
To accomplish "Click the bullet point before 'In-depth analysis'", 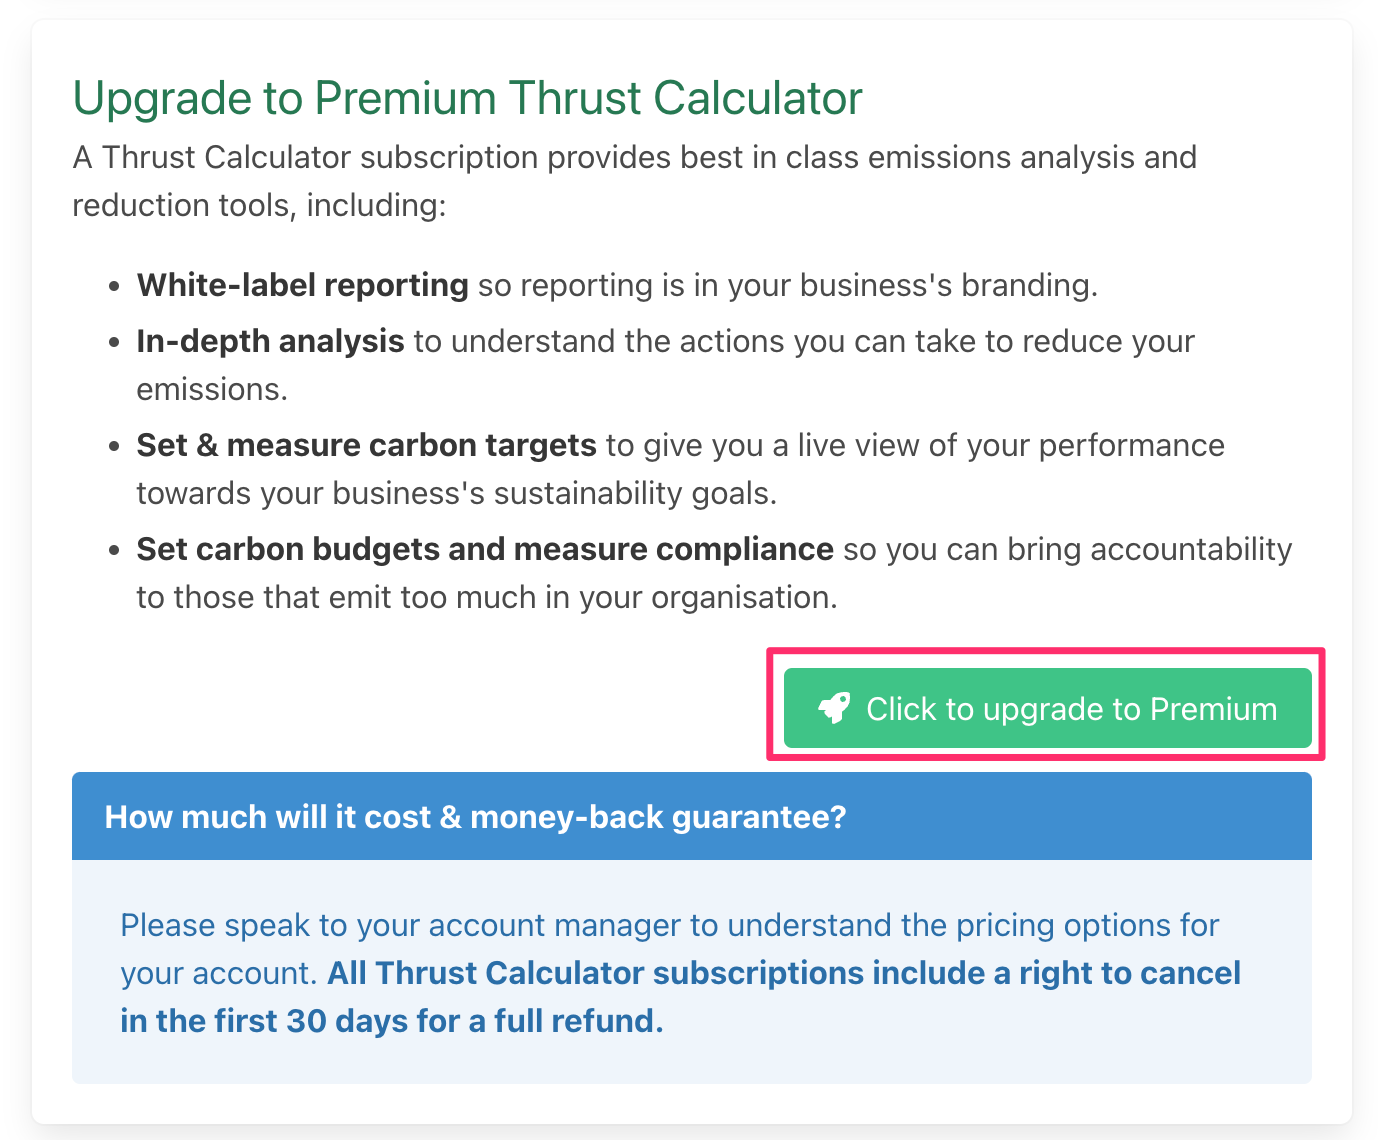I will coord(115,342).
